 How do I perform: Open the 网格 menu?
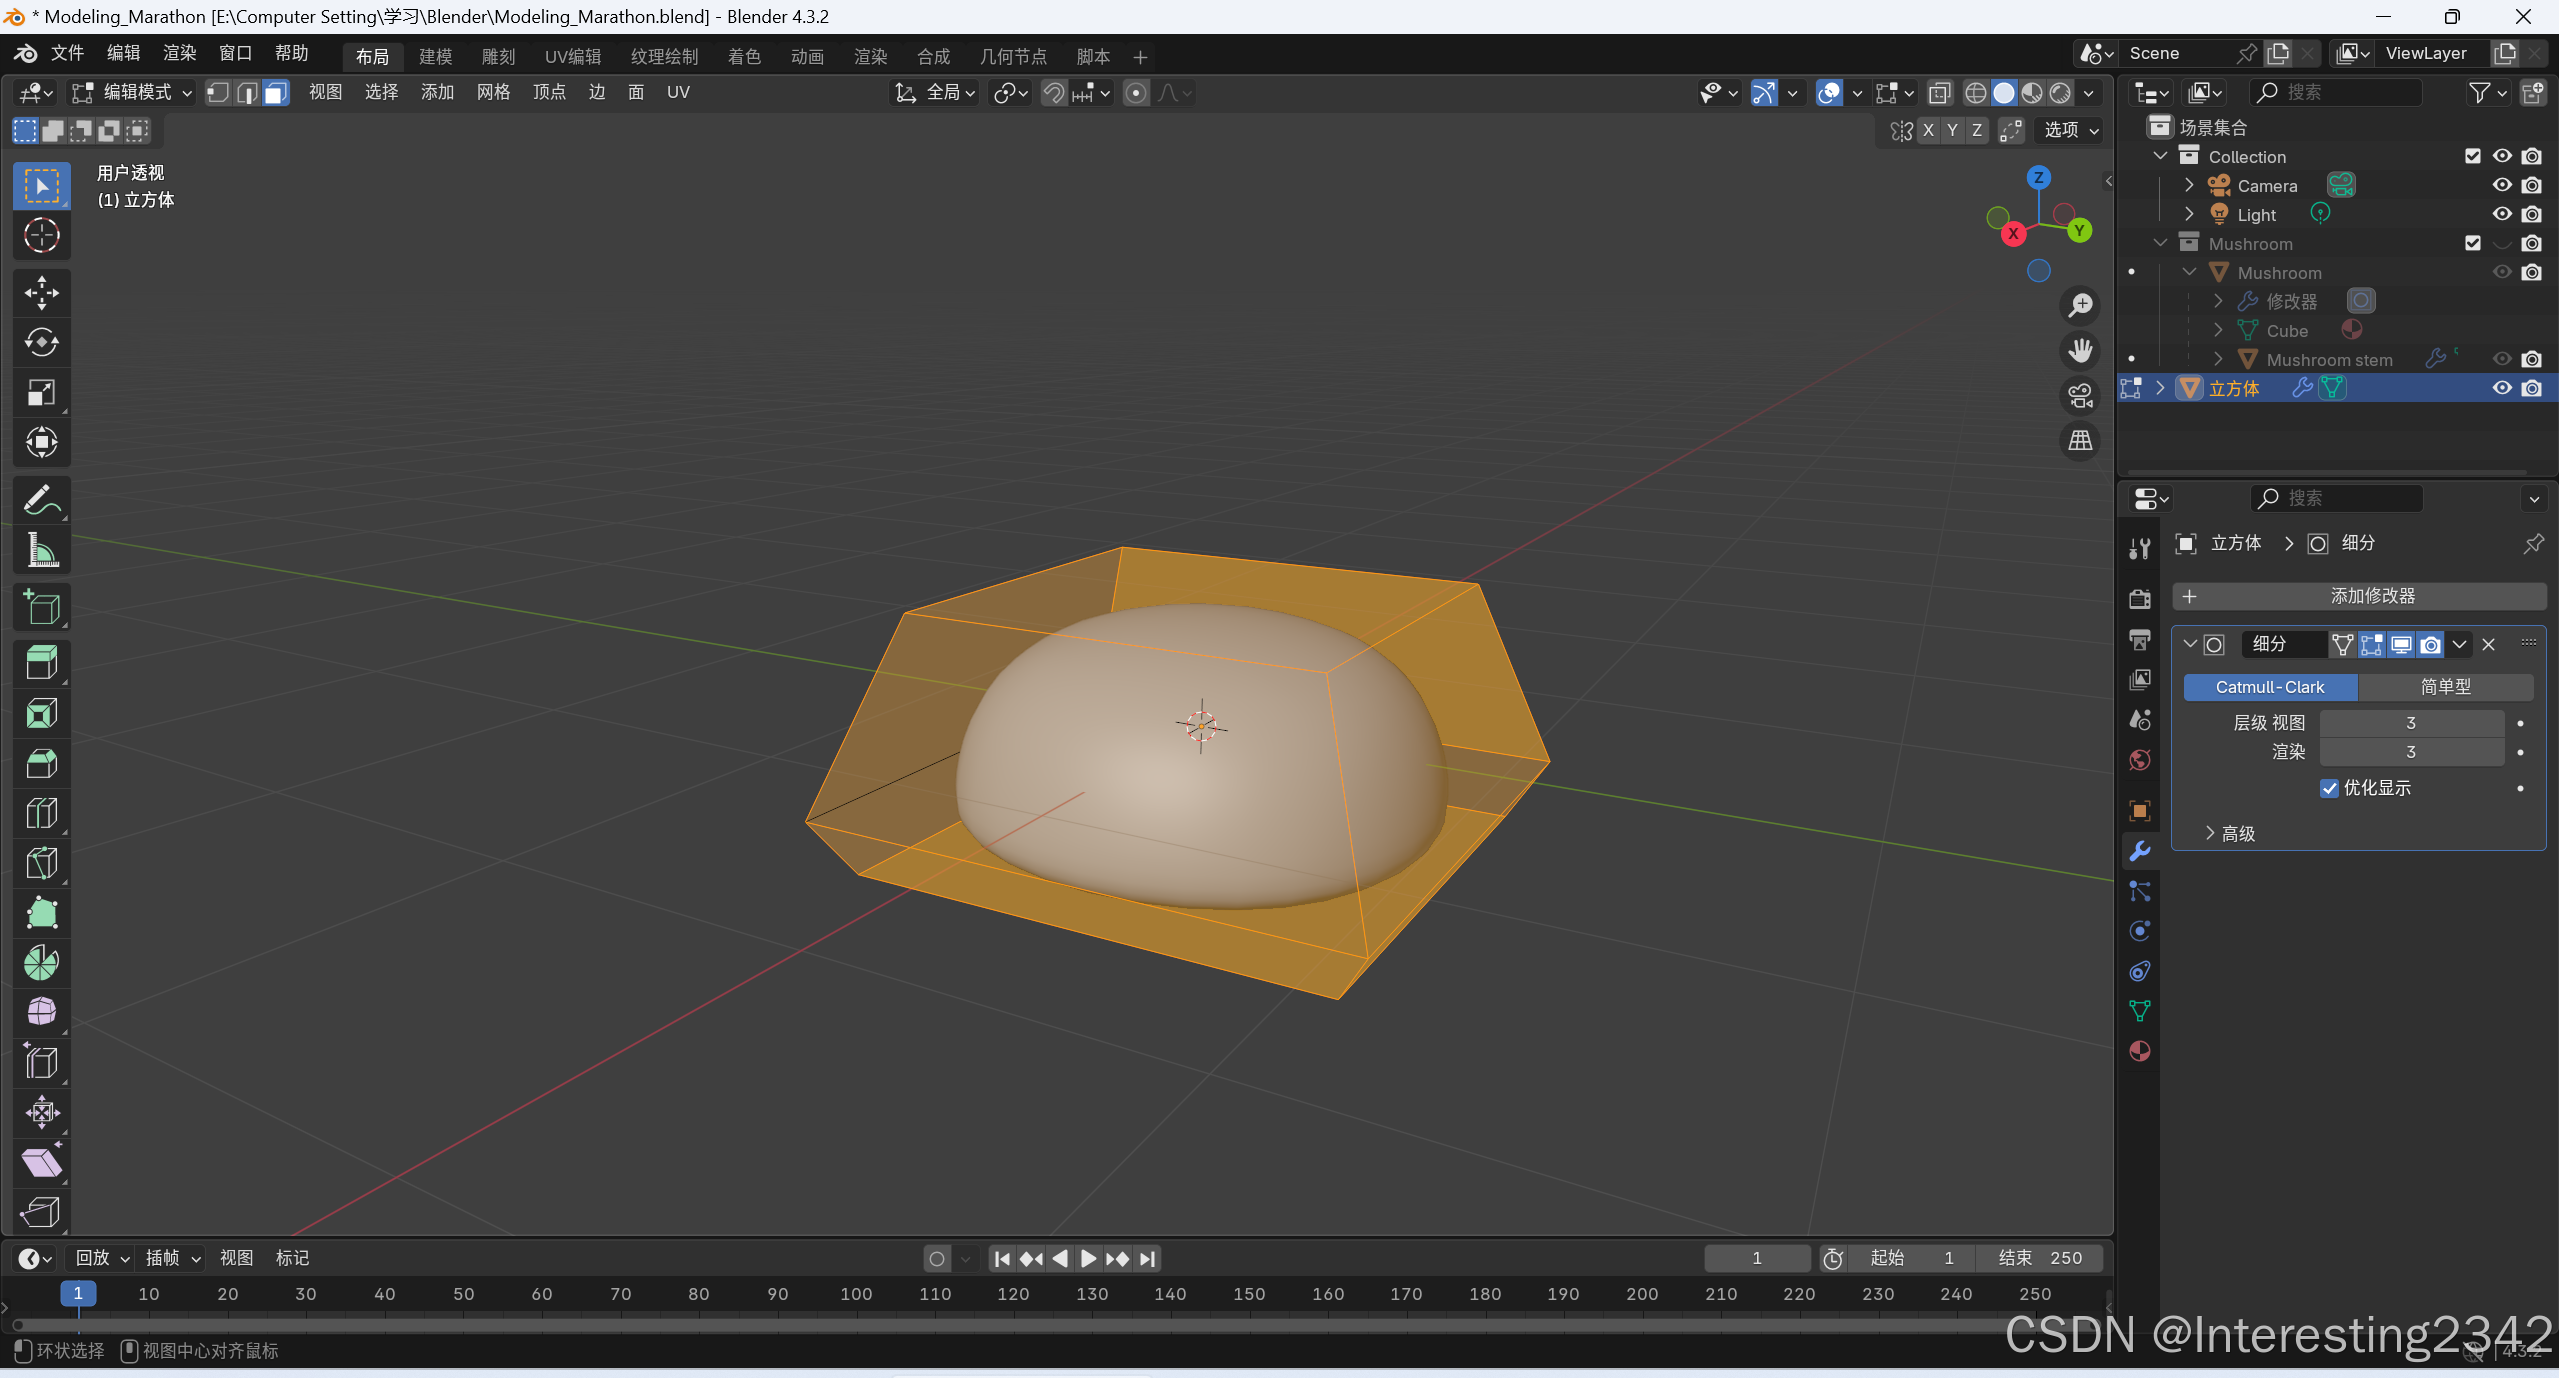(493, 93)
